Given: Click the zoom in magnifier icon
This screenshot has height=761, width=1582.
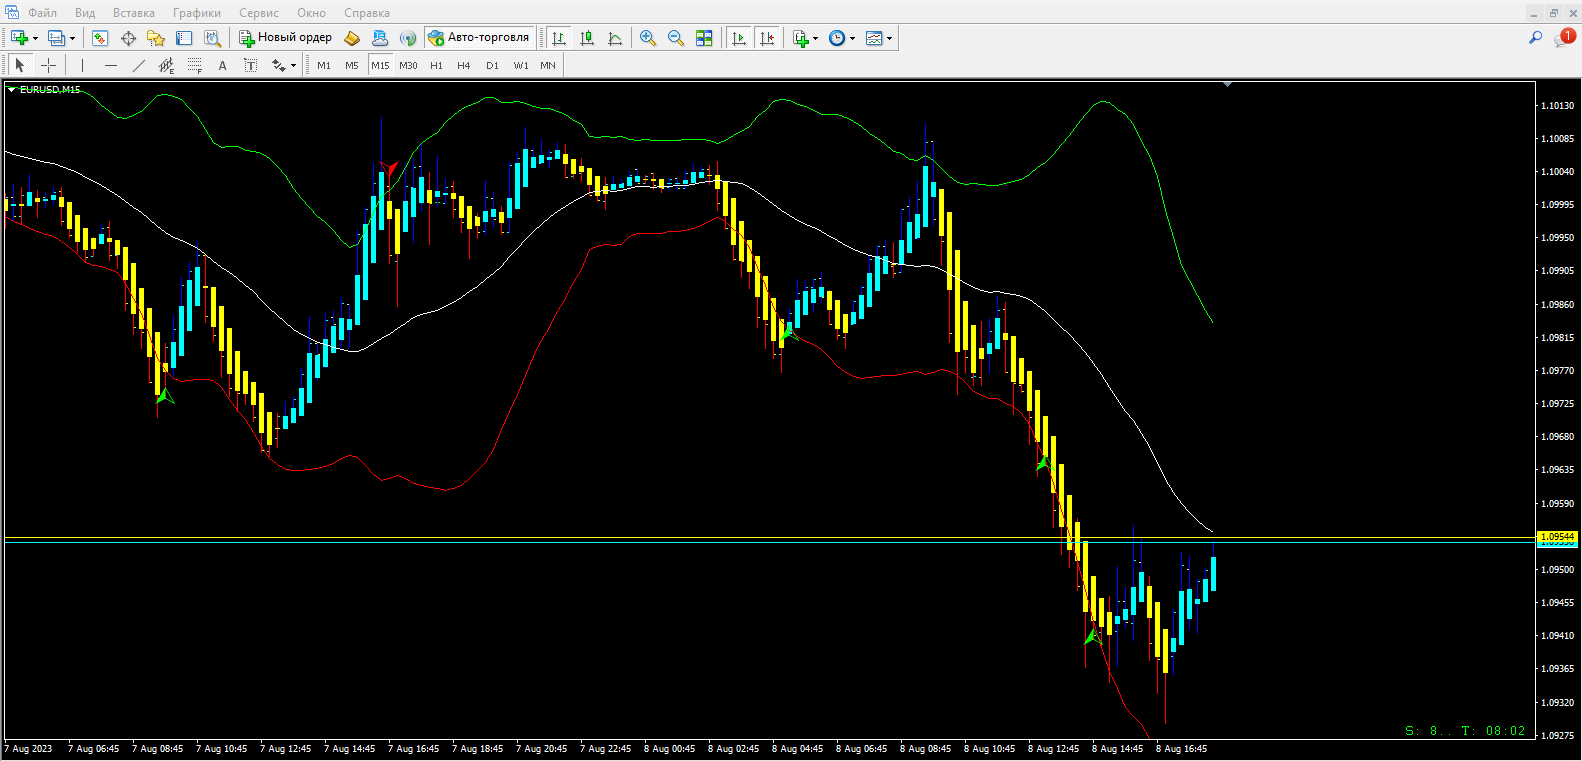Looking at the screenshot, I should tap(648, 38).
